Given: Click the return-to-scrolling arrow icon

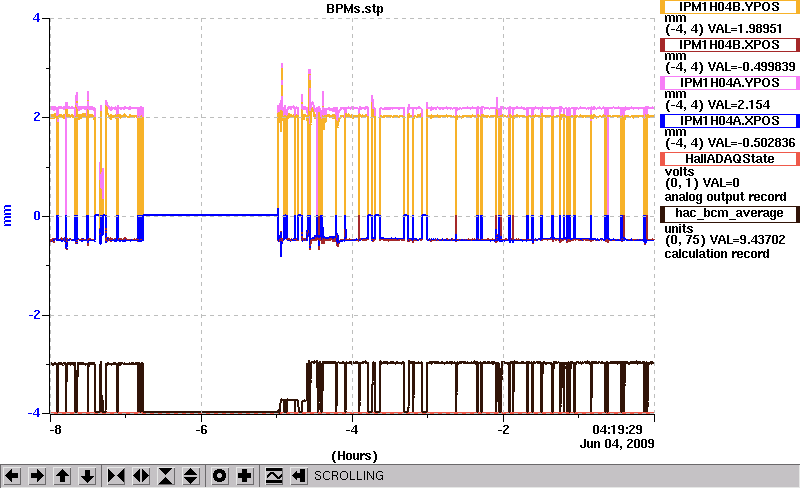Looking at the screenshot, I should tap(298, 476).
